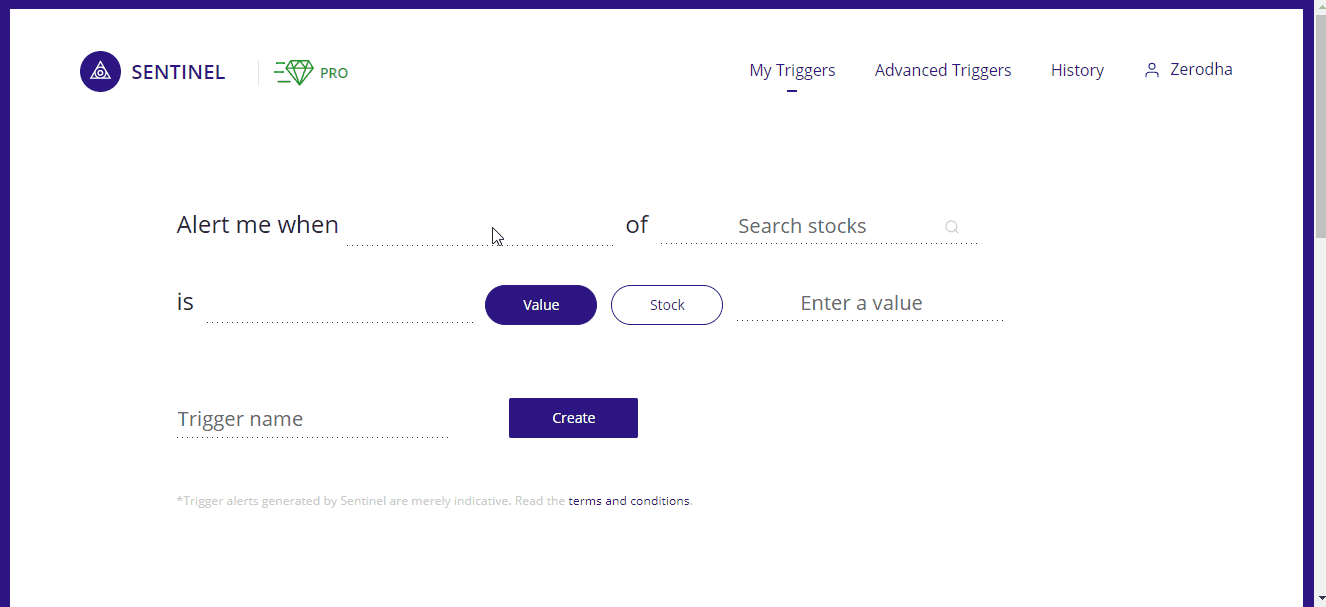Click the "Enter a value" field
Viewport: 1326px width, 607px height.
pyautogui.click(x=870, y=303)
